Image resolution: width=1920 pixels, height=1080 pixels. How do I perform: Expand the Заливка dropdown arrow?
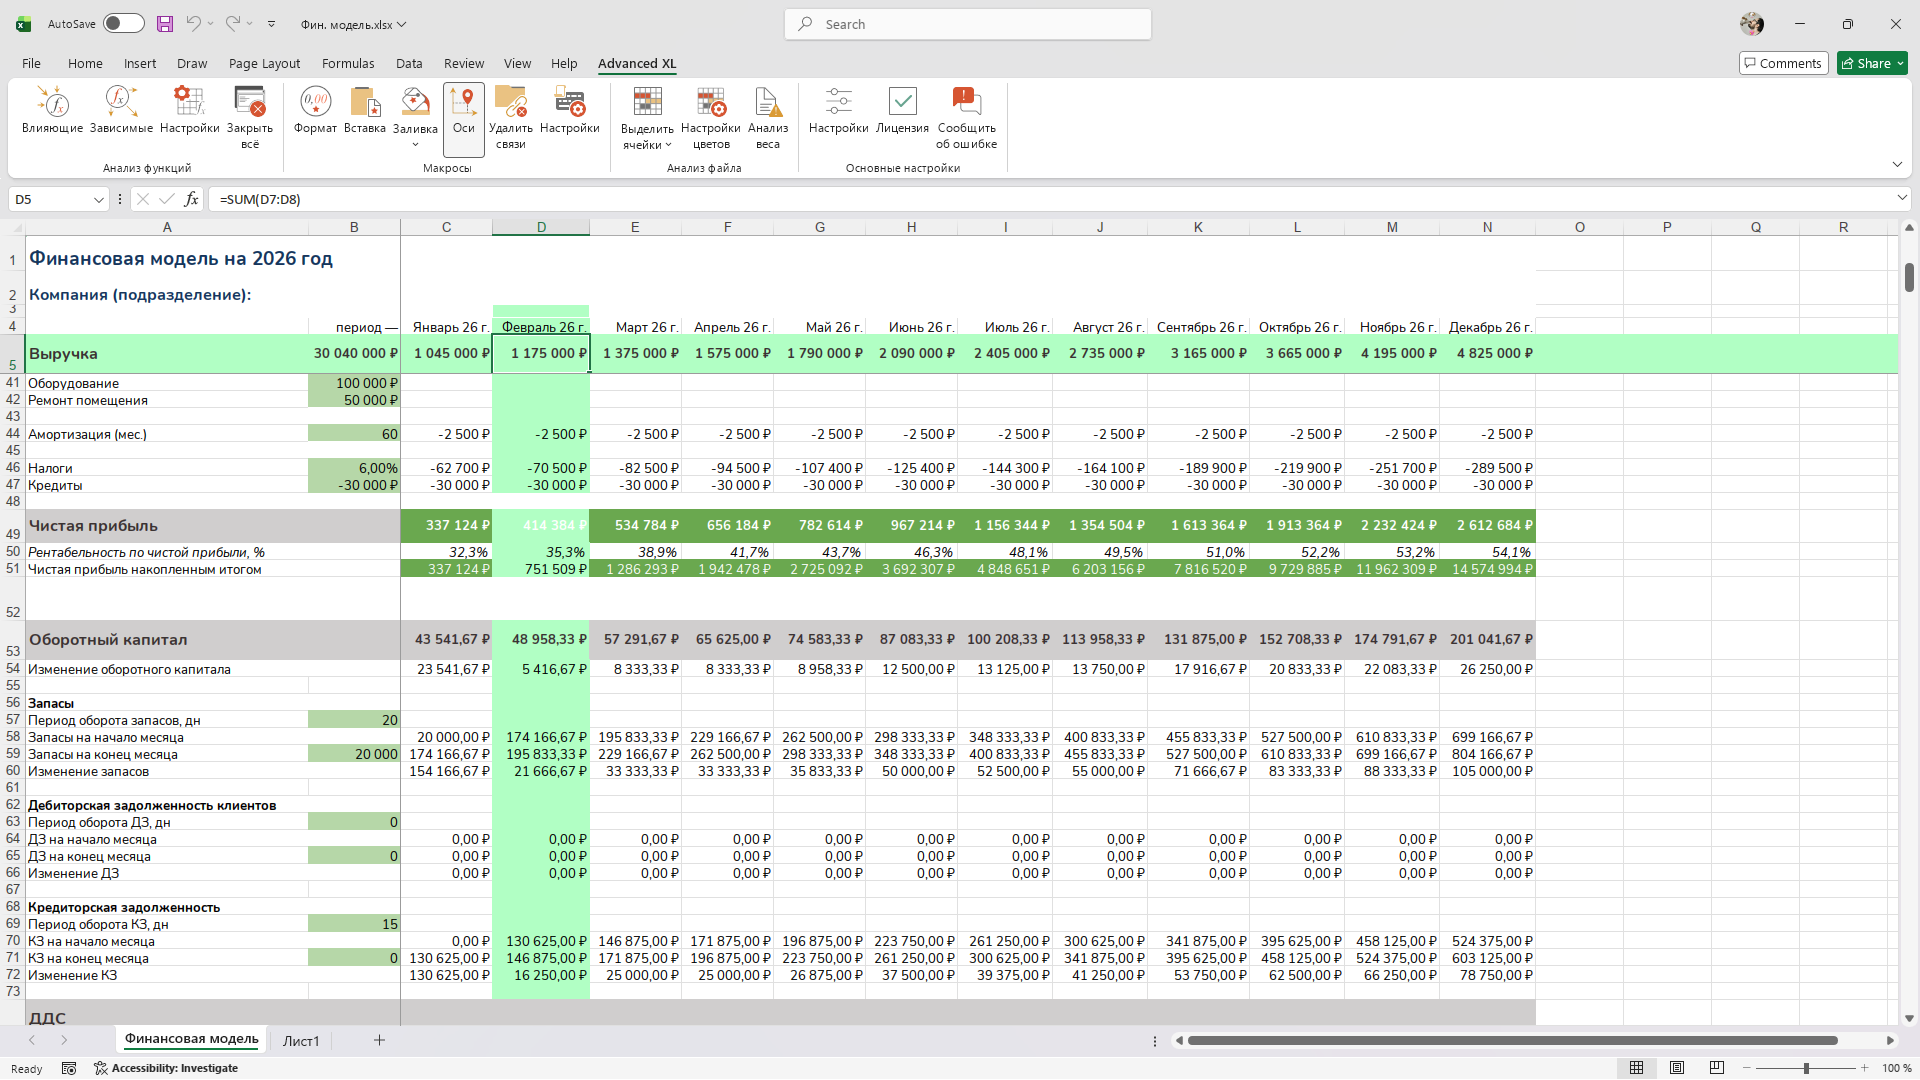tap(415, 145)
